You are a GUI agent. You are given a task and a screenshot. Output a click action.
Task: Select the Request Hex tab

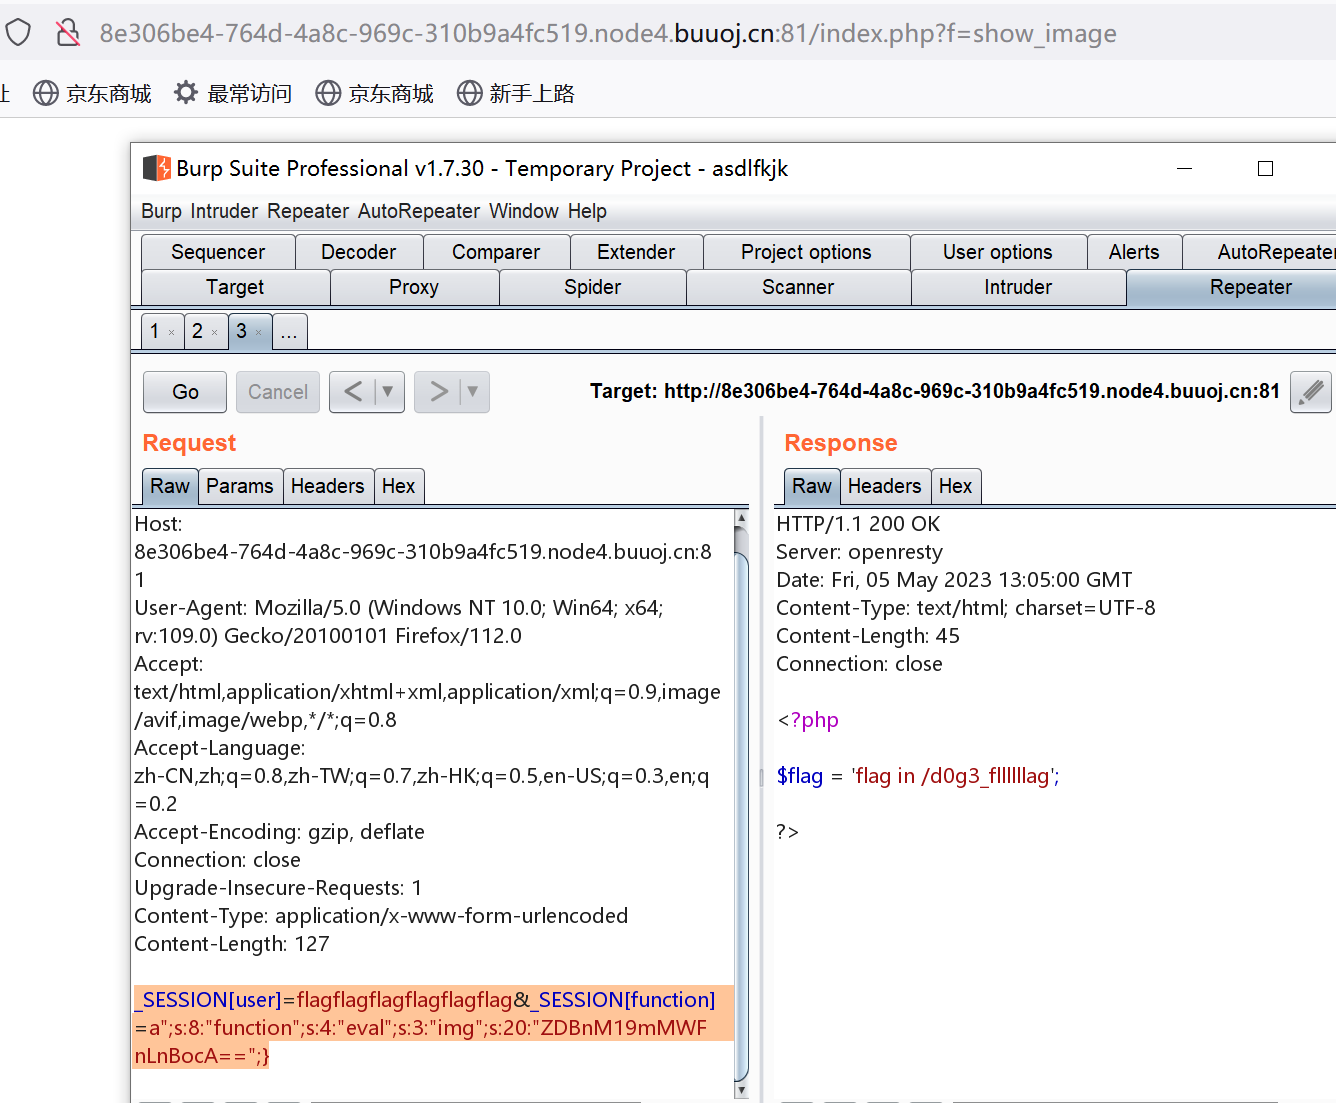pyautogui.click(x=398, y=486)
